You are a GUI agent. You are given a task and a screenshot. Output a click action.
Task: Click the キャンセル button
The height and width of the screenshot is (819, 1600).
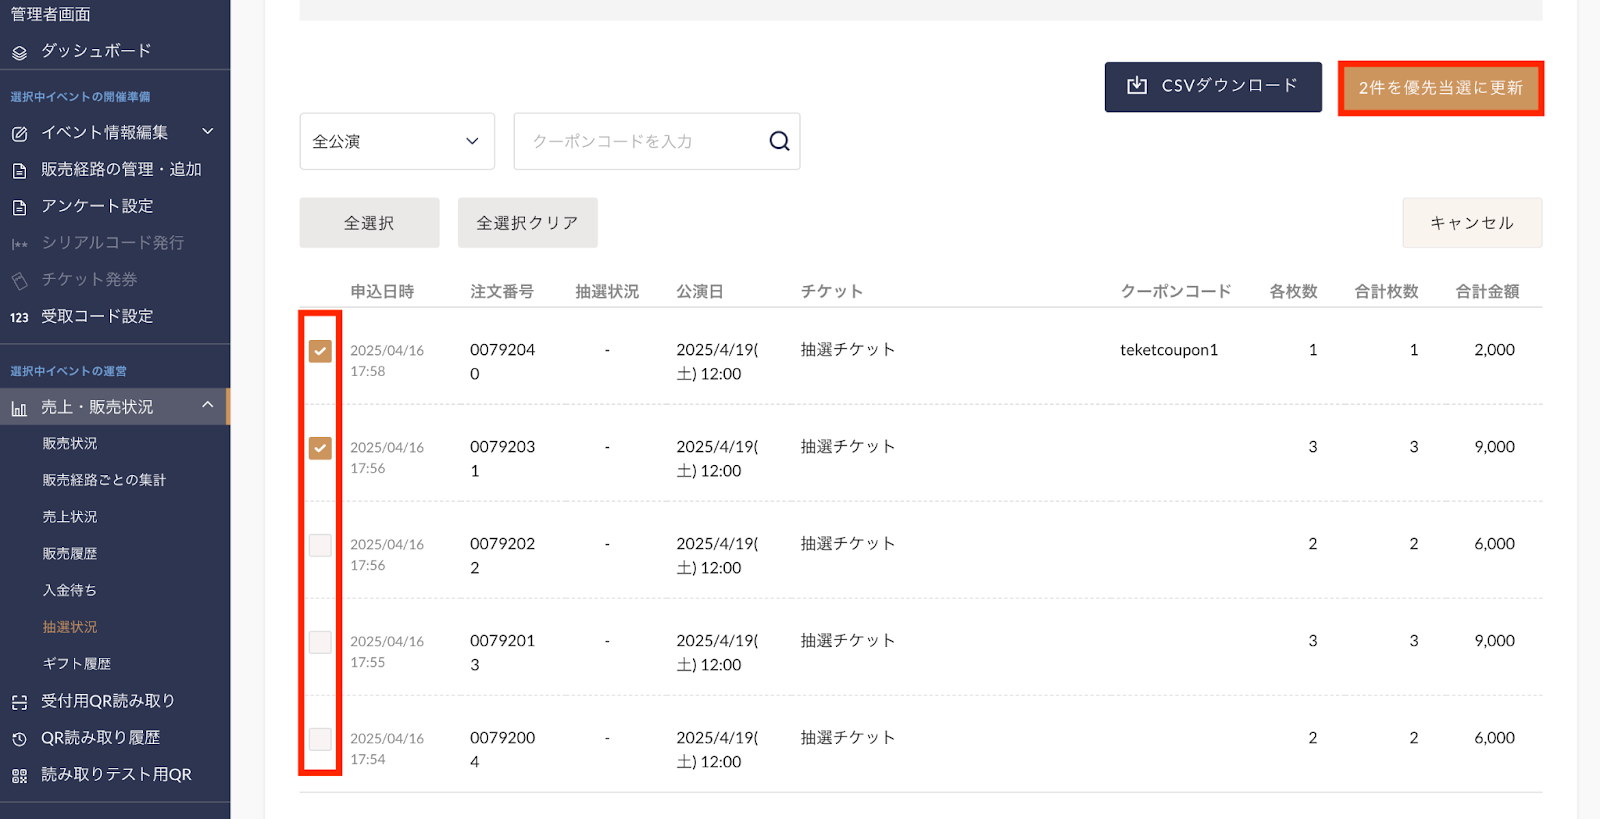click(1472, 222)
